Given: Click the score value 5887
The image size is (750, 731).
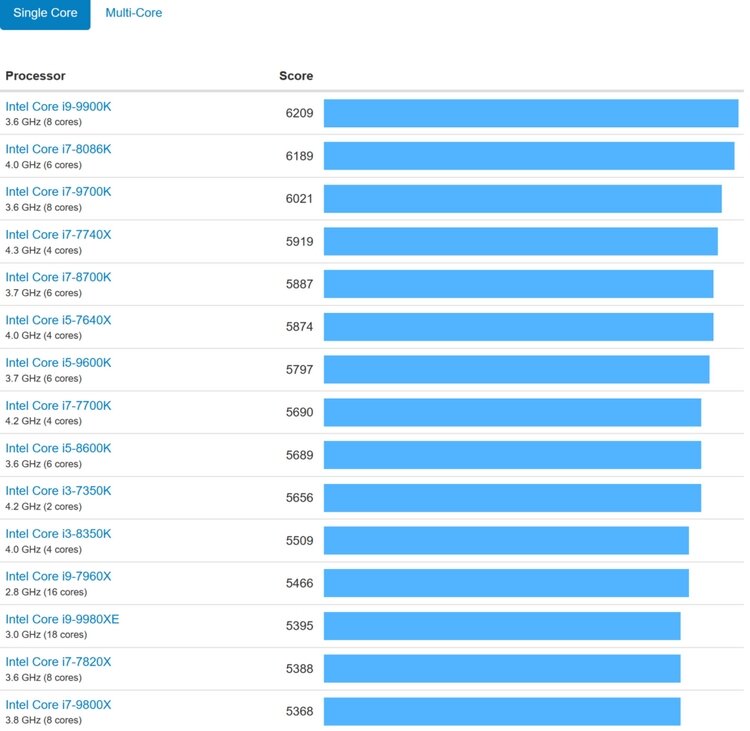Looking at the screenshot, I should tap(299, 284).
